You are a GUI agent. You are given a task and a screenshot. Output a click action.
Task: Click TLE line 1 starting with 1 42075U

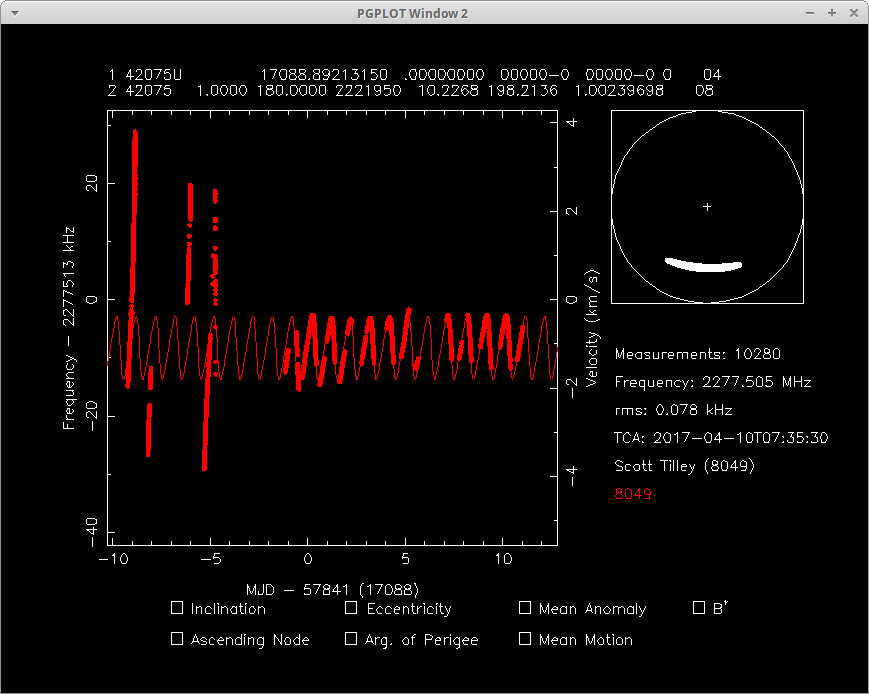pyautogui.click(x=415, y=74)
